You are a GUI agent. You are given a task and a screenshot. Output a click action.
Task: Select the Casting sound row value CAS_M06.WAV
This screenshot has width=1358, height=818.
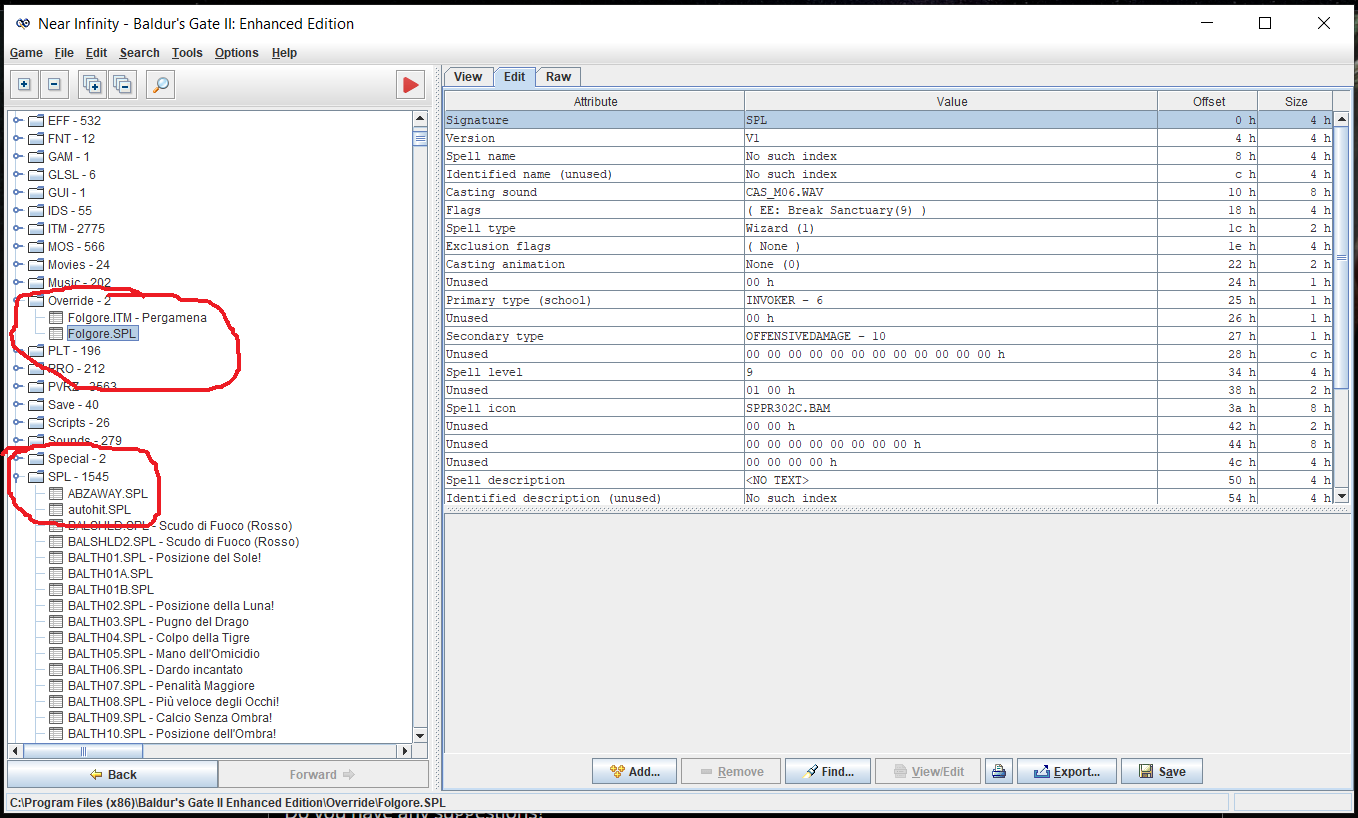click(x=950, y=192)
